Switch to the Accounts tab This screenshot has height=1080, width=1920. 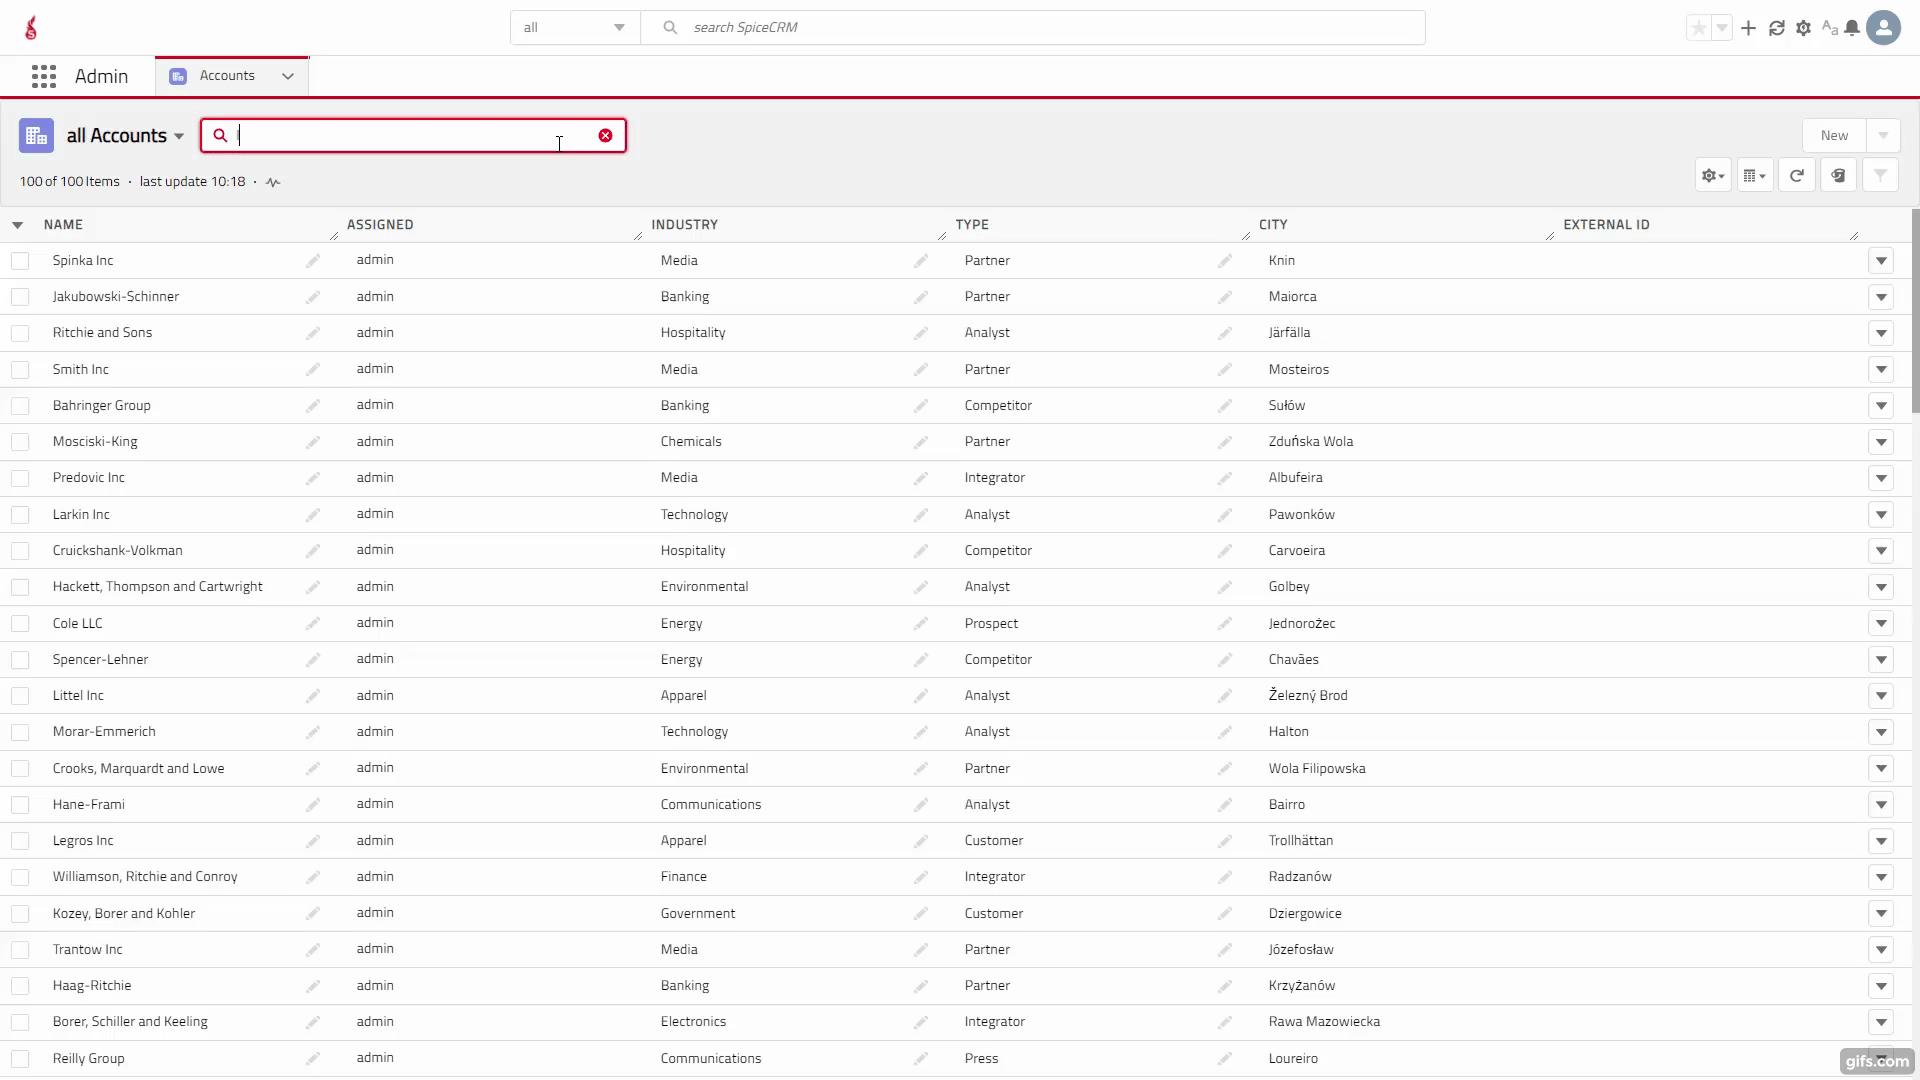coord(227,76)
